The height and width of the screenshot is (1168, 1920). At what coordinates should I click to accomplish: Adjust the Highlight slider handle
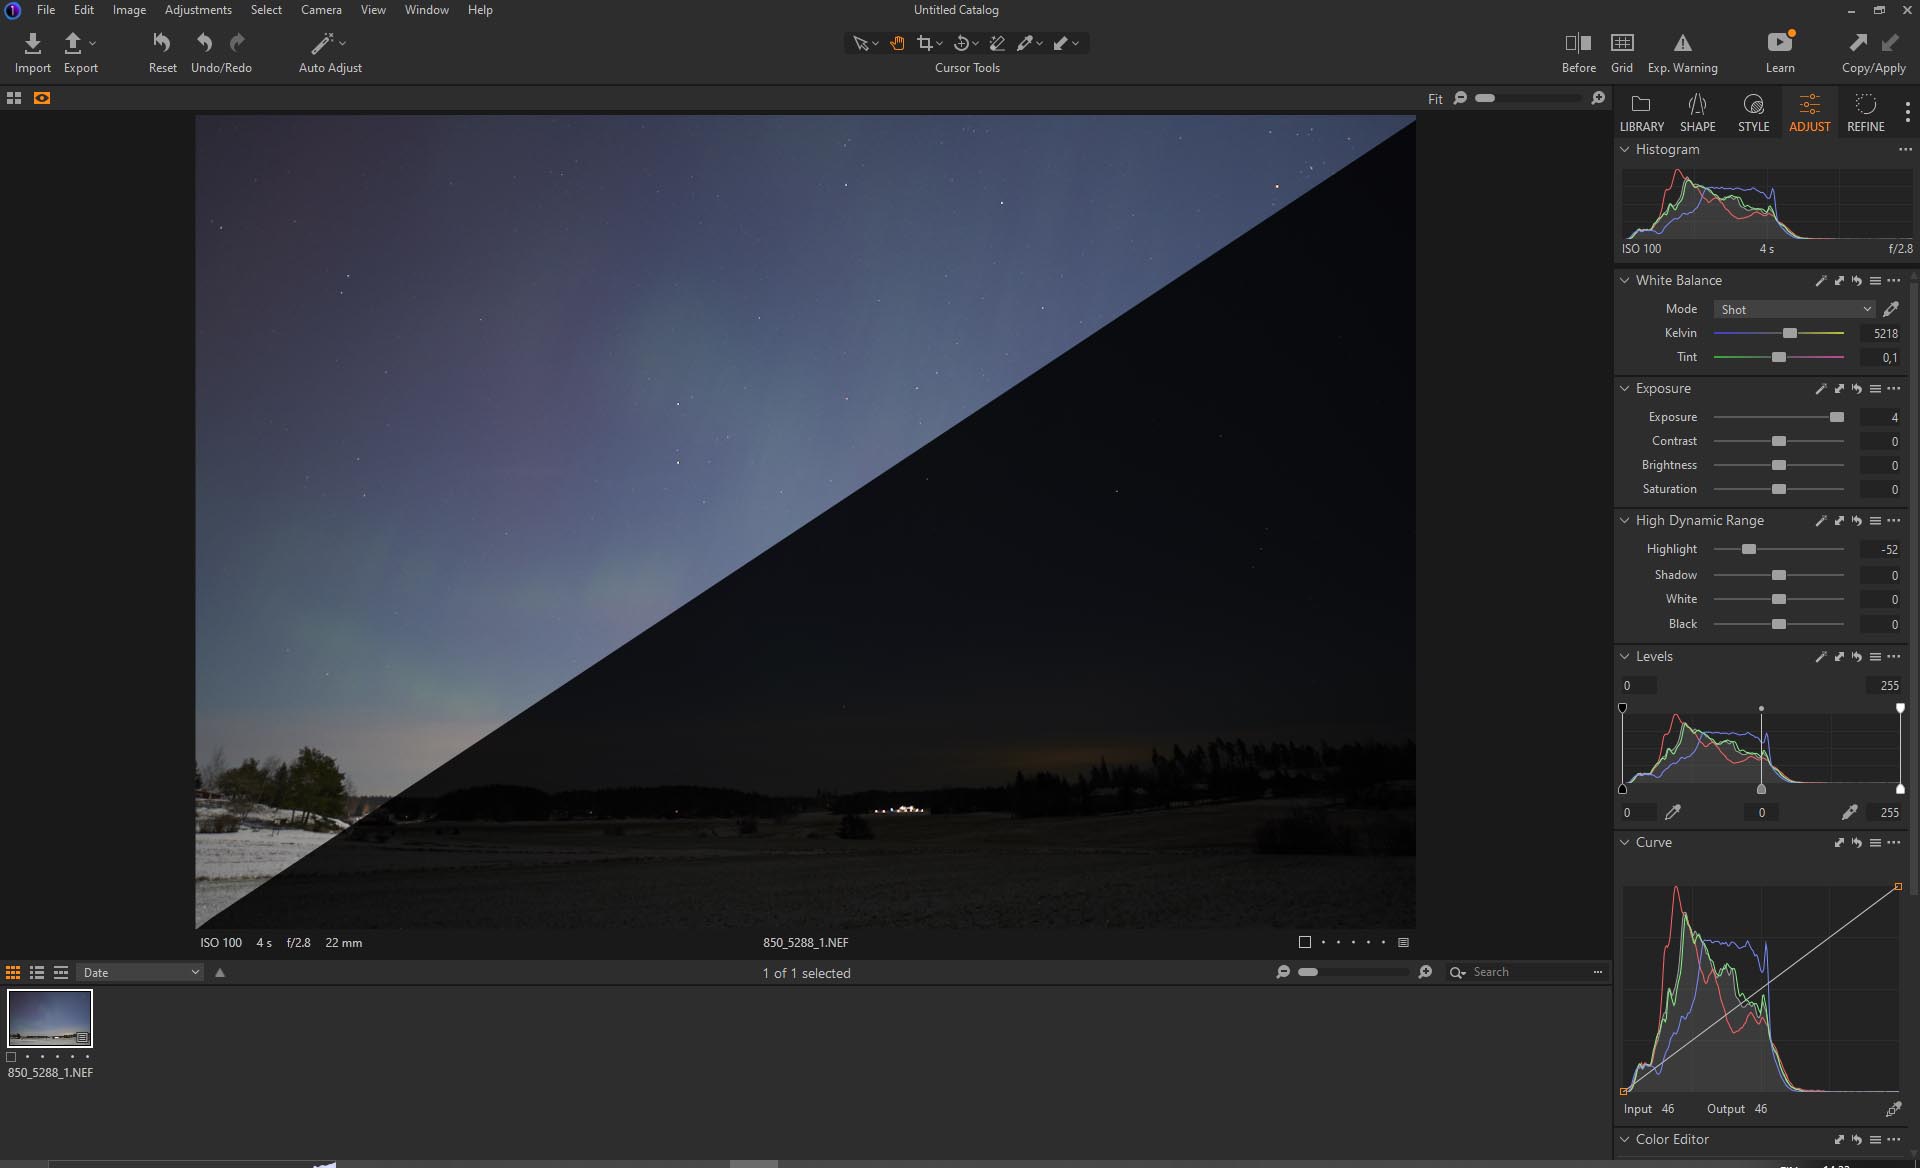[x=1748, y=549]
